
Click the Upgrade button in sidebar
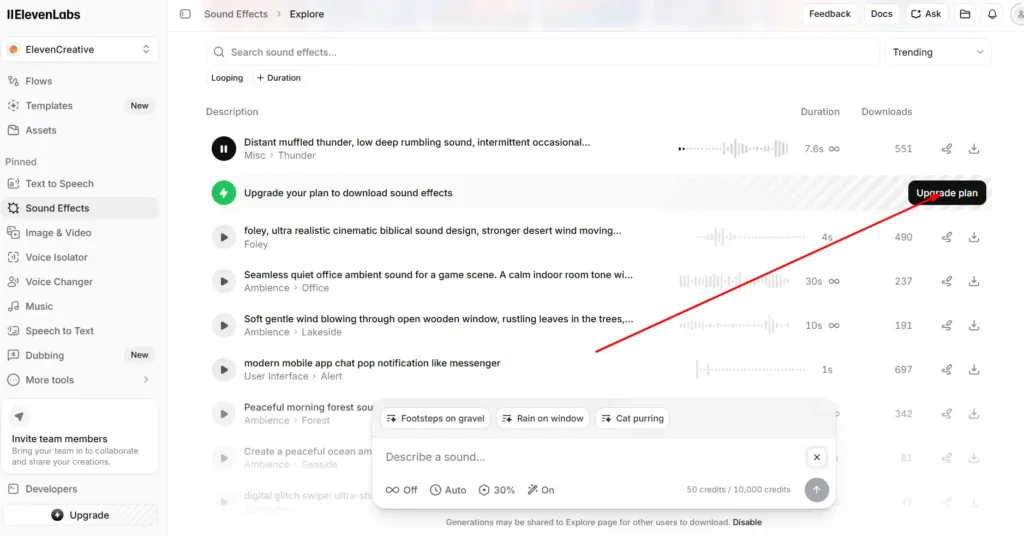coord(80,515)
